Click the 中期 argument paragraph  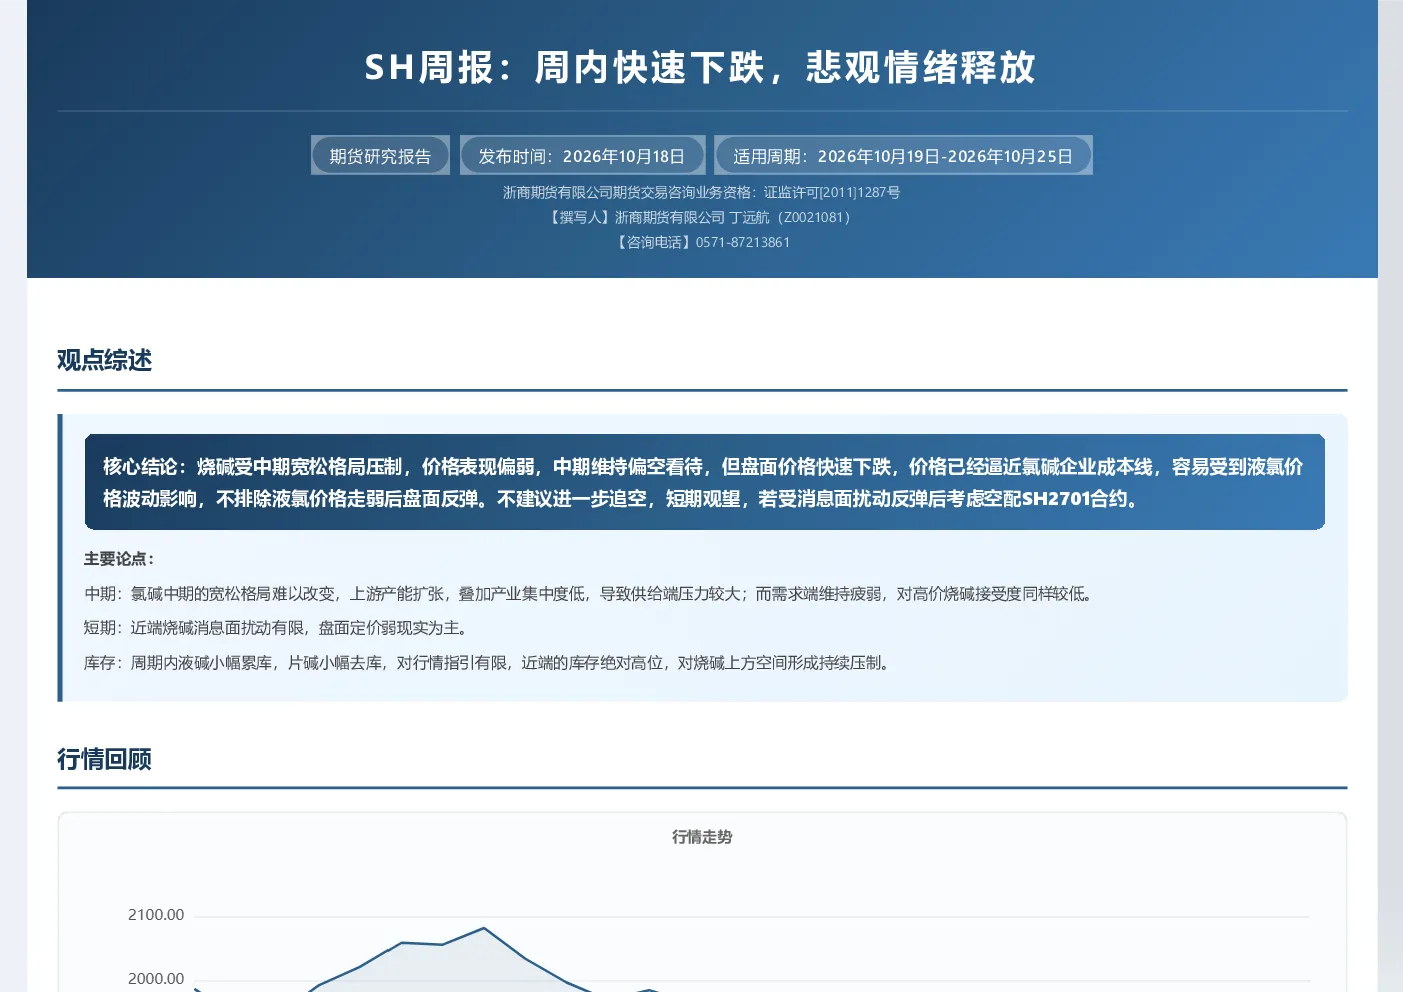tap(590, 594)
